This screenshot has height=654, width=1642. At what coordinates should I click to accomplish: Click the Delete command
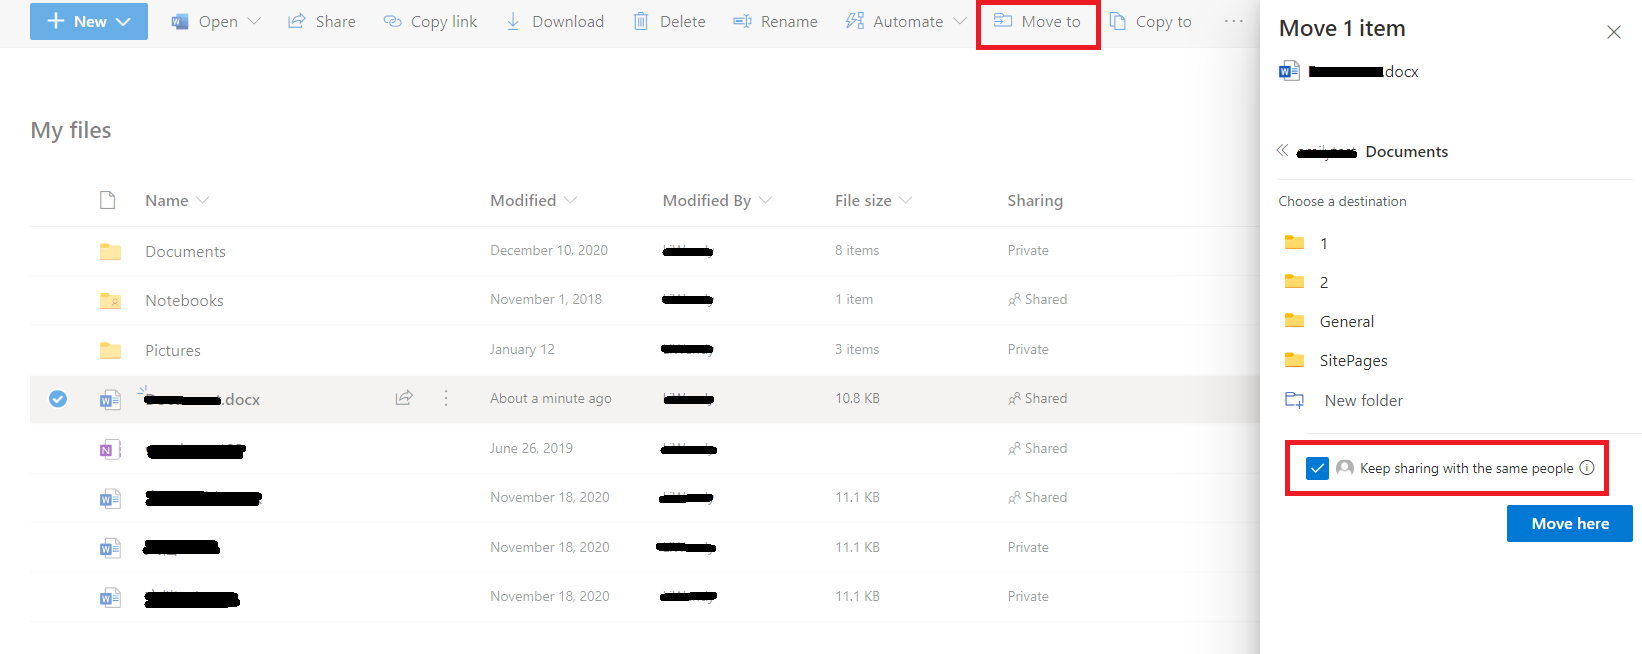pos(669,21)
